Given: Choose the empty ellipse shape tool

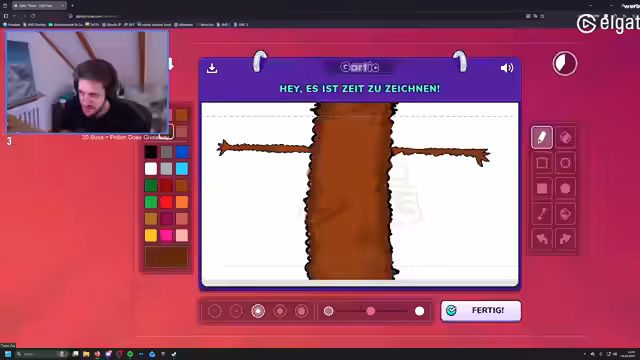Looking at the screenshot, I should click(565, 163).
